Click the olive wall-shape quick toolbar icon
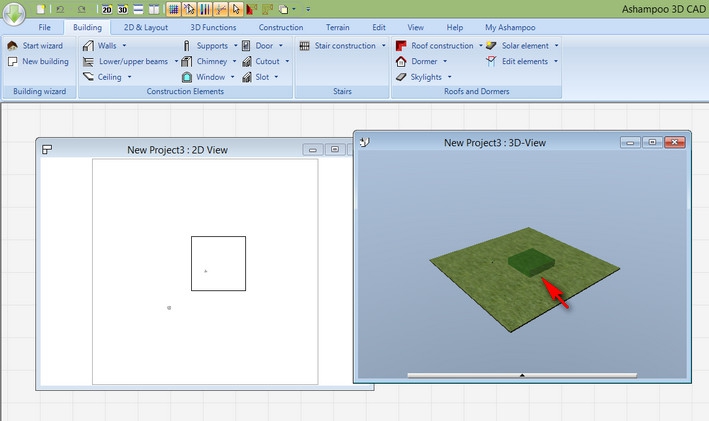The image size is (709, 421). (267, 9)
